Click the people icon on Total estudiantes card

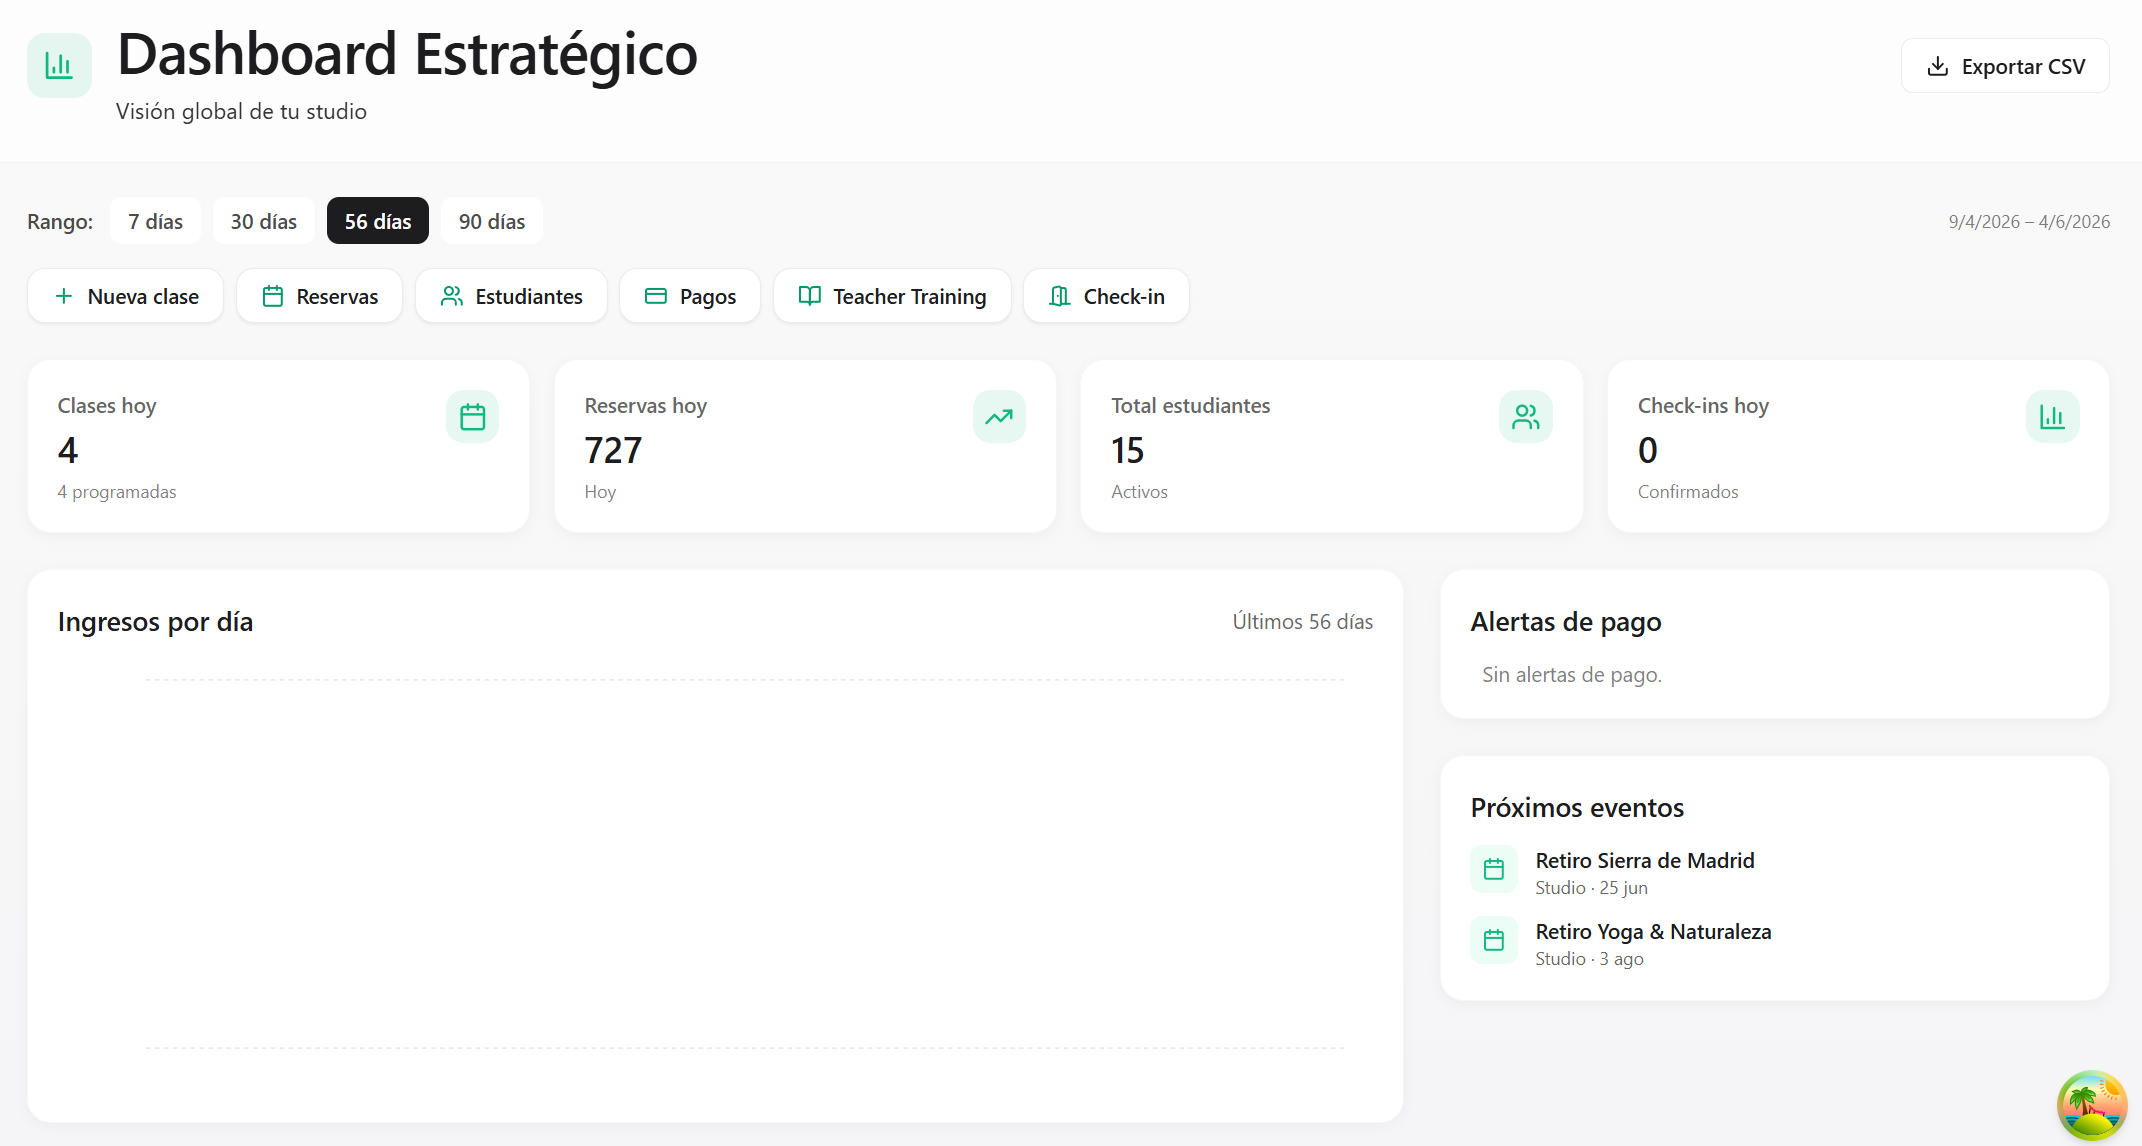pyautogui.click(x=1526, y=416)
